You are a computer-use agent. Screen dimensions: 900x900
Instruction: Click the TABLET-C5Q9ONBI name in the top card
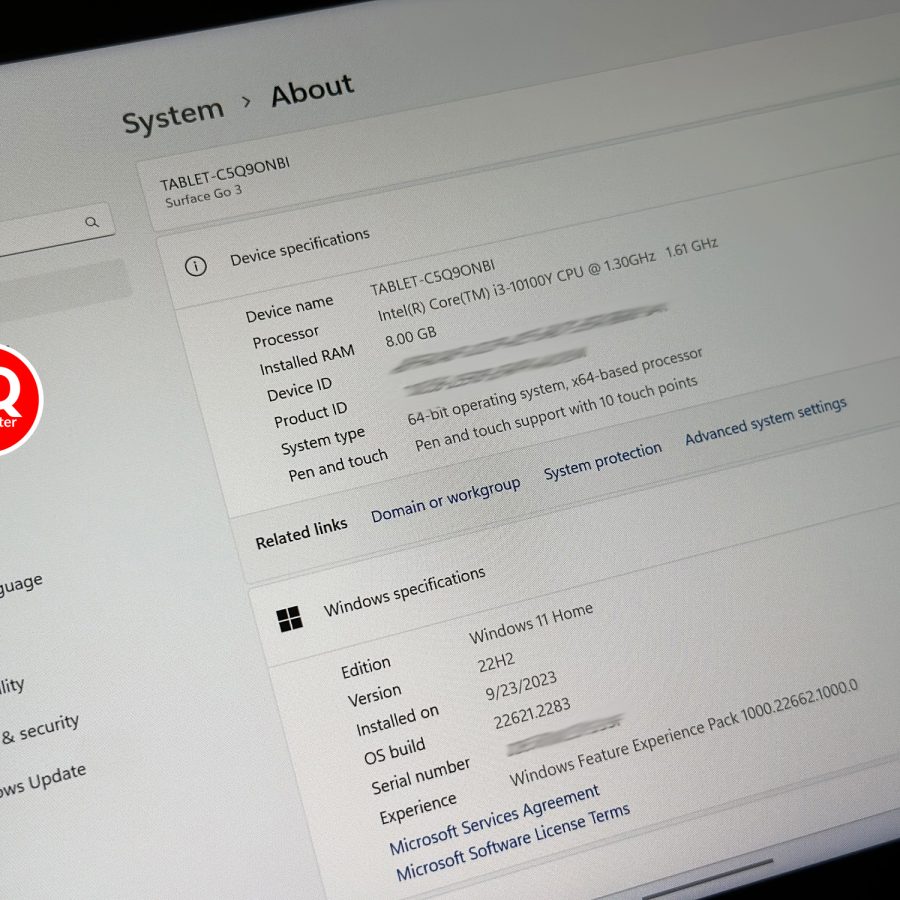click(224, 174)
